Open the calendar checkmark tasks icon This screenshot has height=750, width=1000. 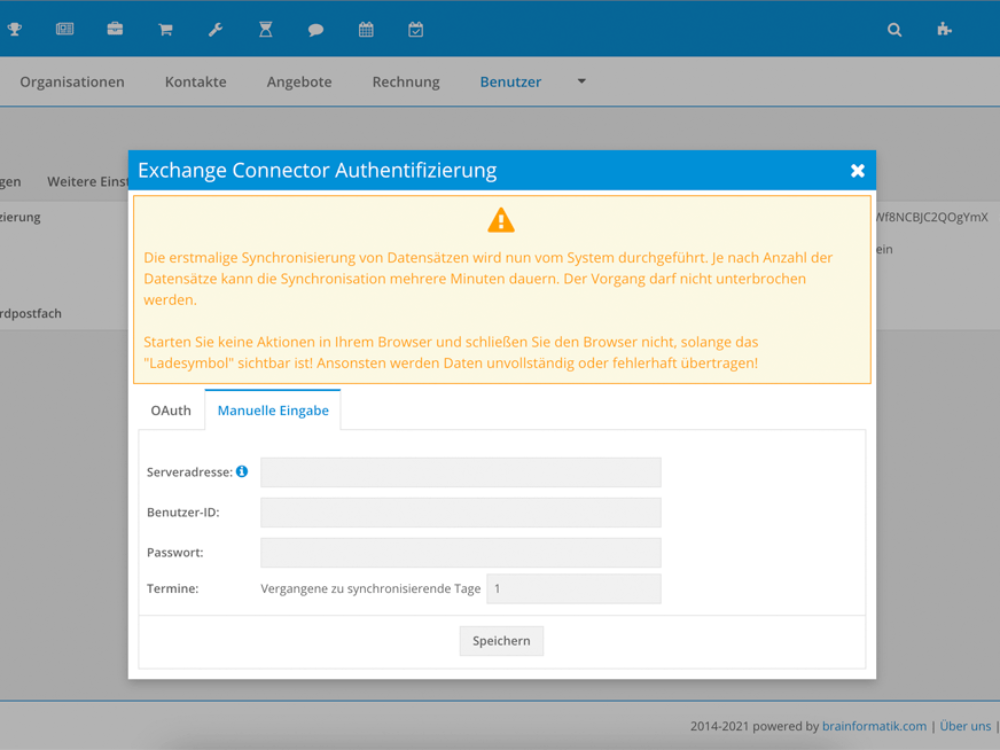(416, 30)
